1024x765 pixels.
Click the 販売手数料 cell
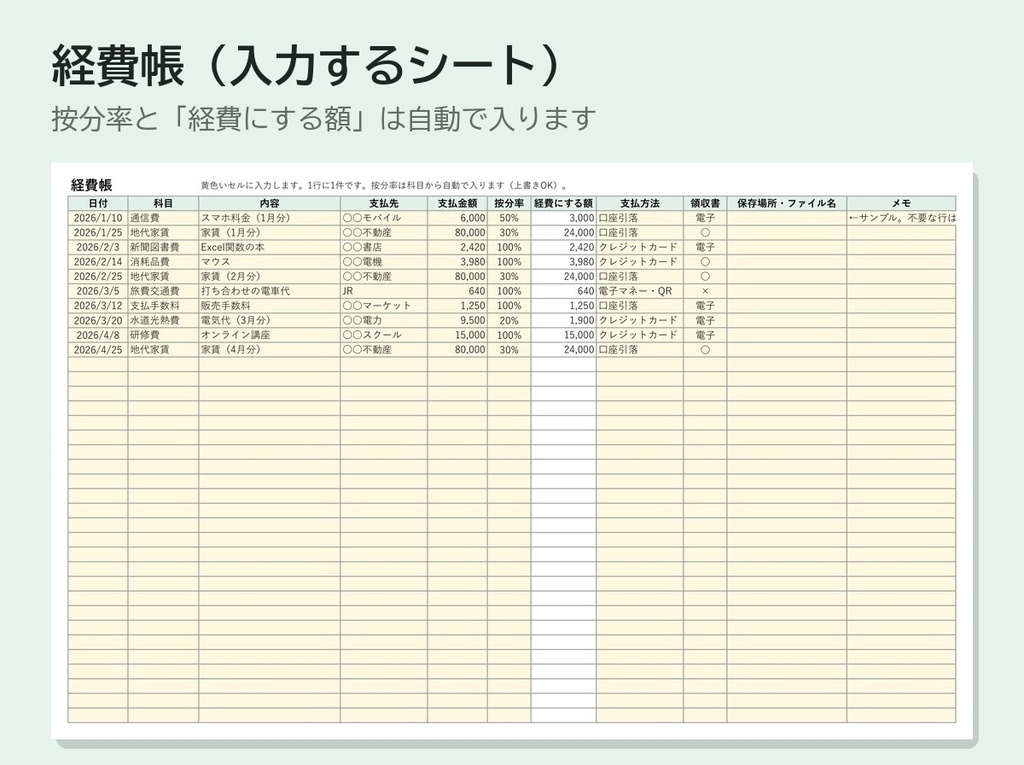tap(269, 306)
